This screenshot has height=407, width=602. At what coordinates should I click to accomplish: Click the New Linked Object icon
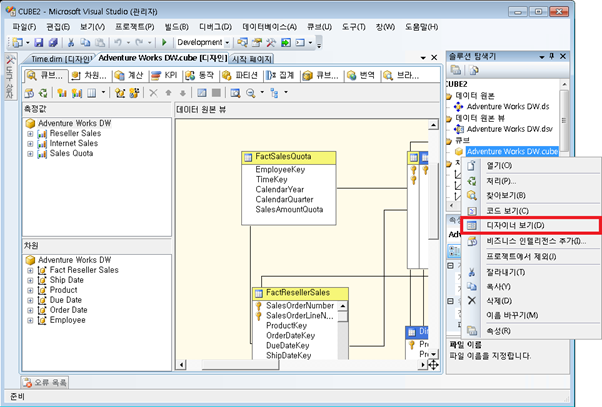pyautogui.click(x=134, y=93)
